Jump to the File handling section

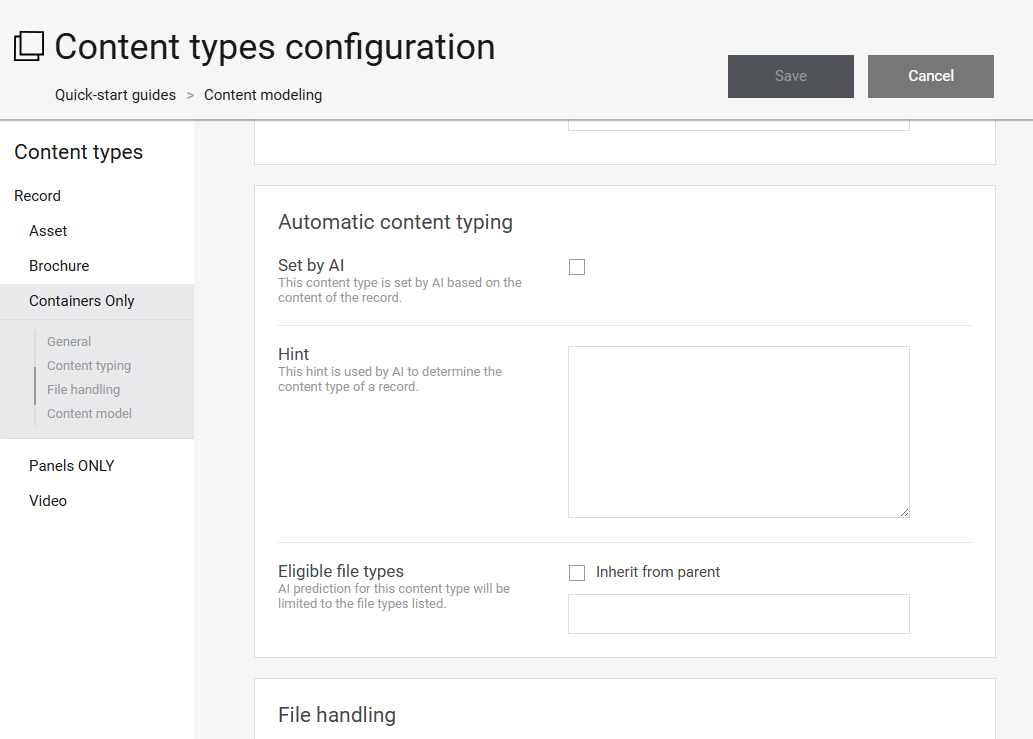[x=83, y=390]
